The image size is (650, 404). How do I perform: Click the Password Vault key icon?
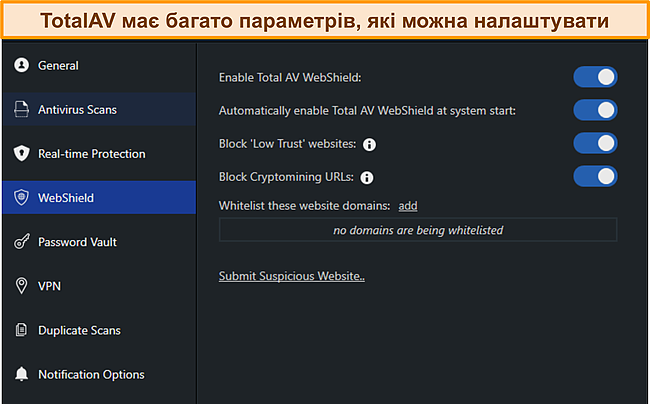[20, 242]
